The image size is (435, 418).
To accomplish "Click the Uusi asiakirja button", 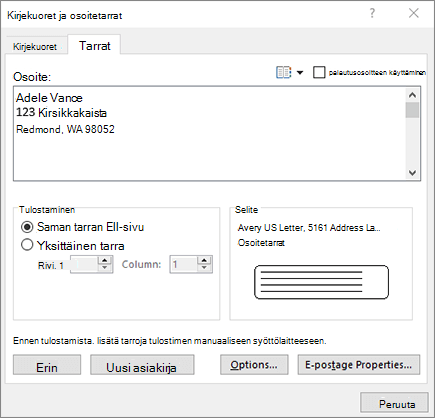I will [x=142, y=365].
